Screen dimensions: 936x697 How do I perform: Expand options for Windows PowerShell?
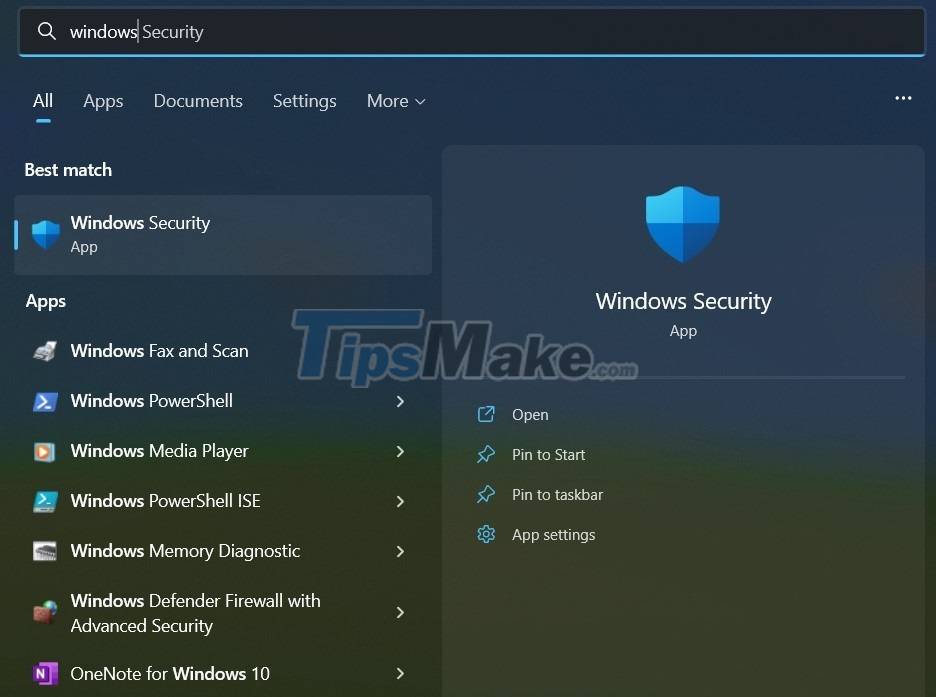pos(400,401)
